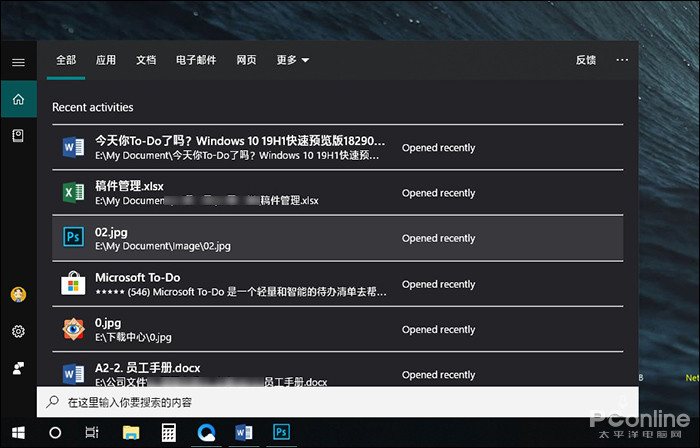The image size is (700, 448).
Task: Click the Excel icon of 稿件管理.xlsx
Action: click(73, 193)
